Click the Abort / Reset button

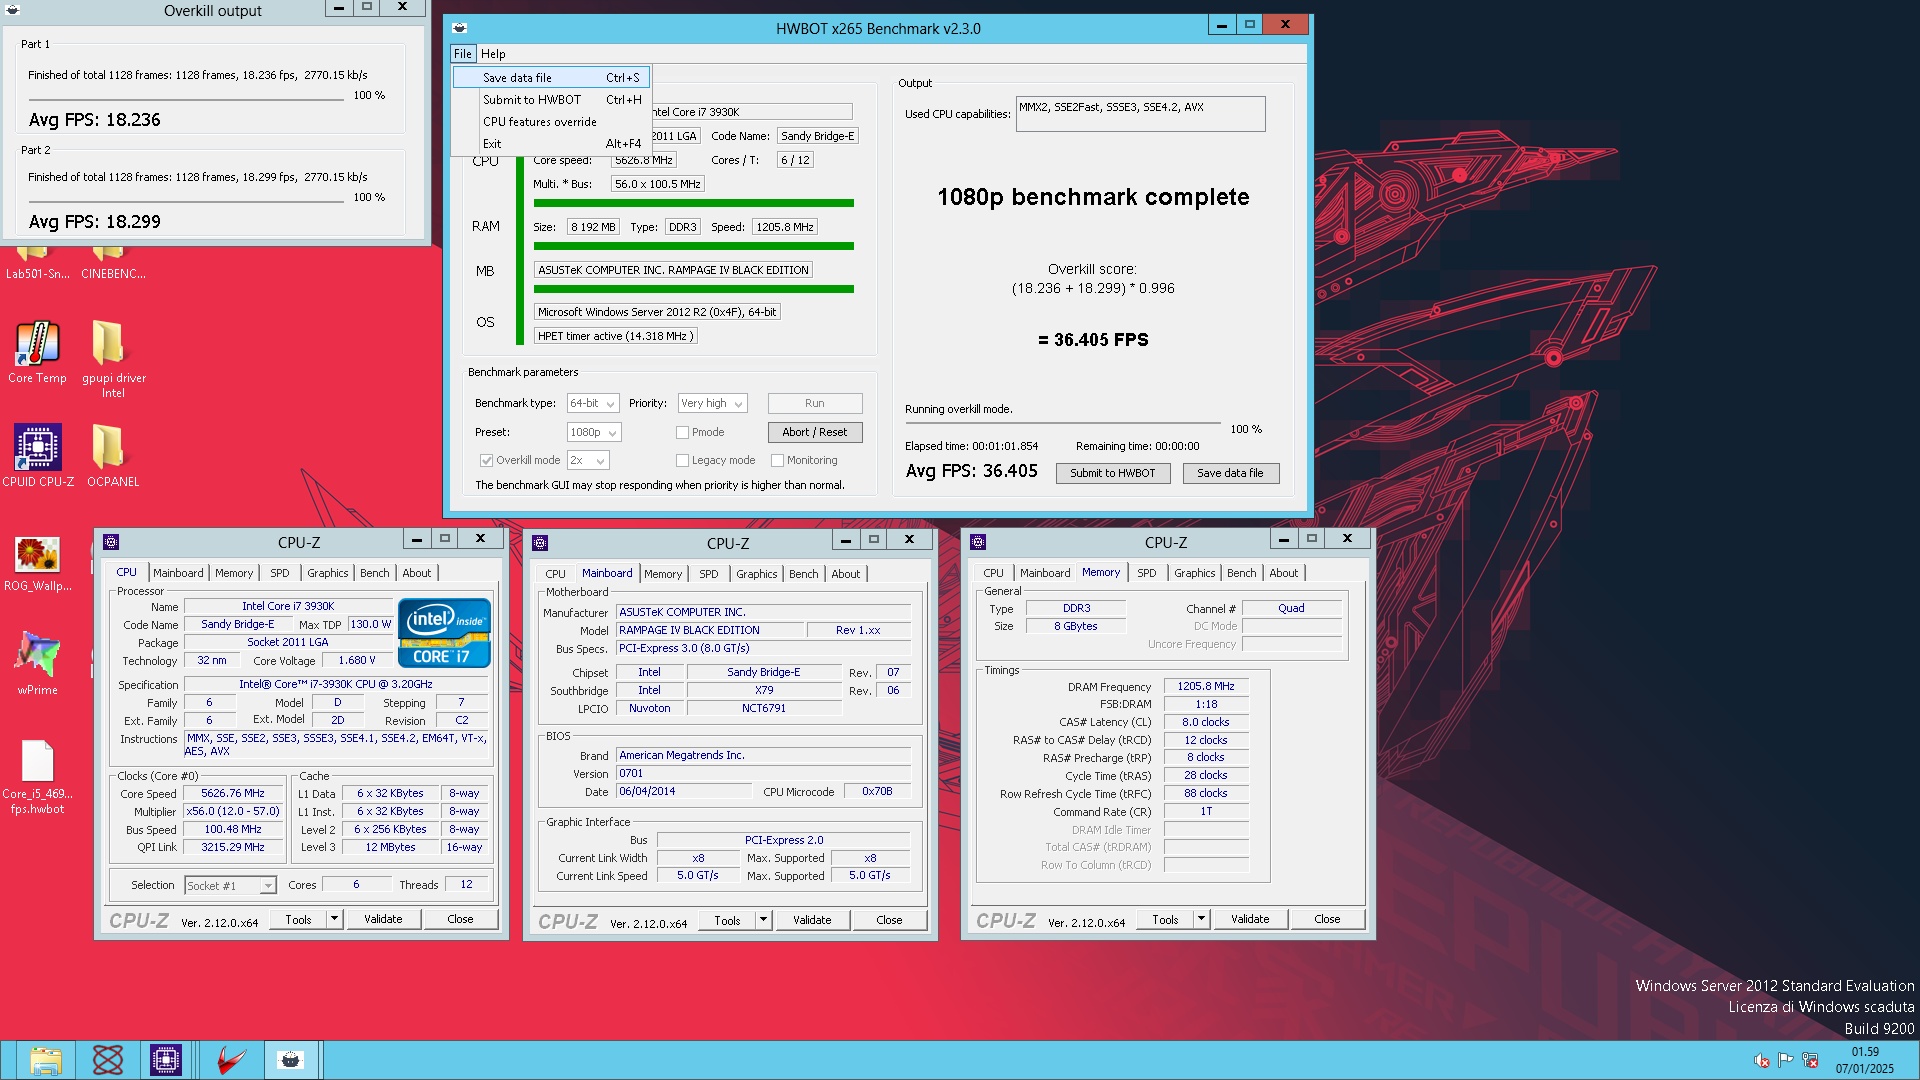[815, 433]
